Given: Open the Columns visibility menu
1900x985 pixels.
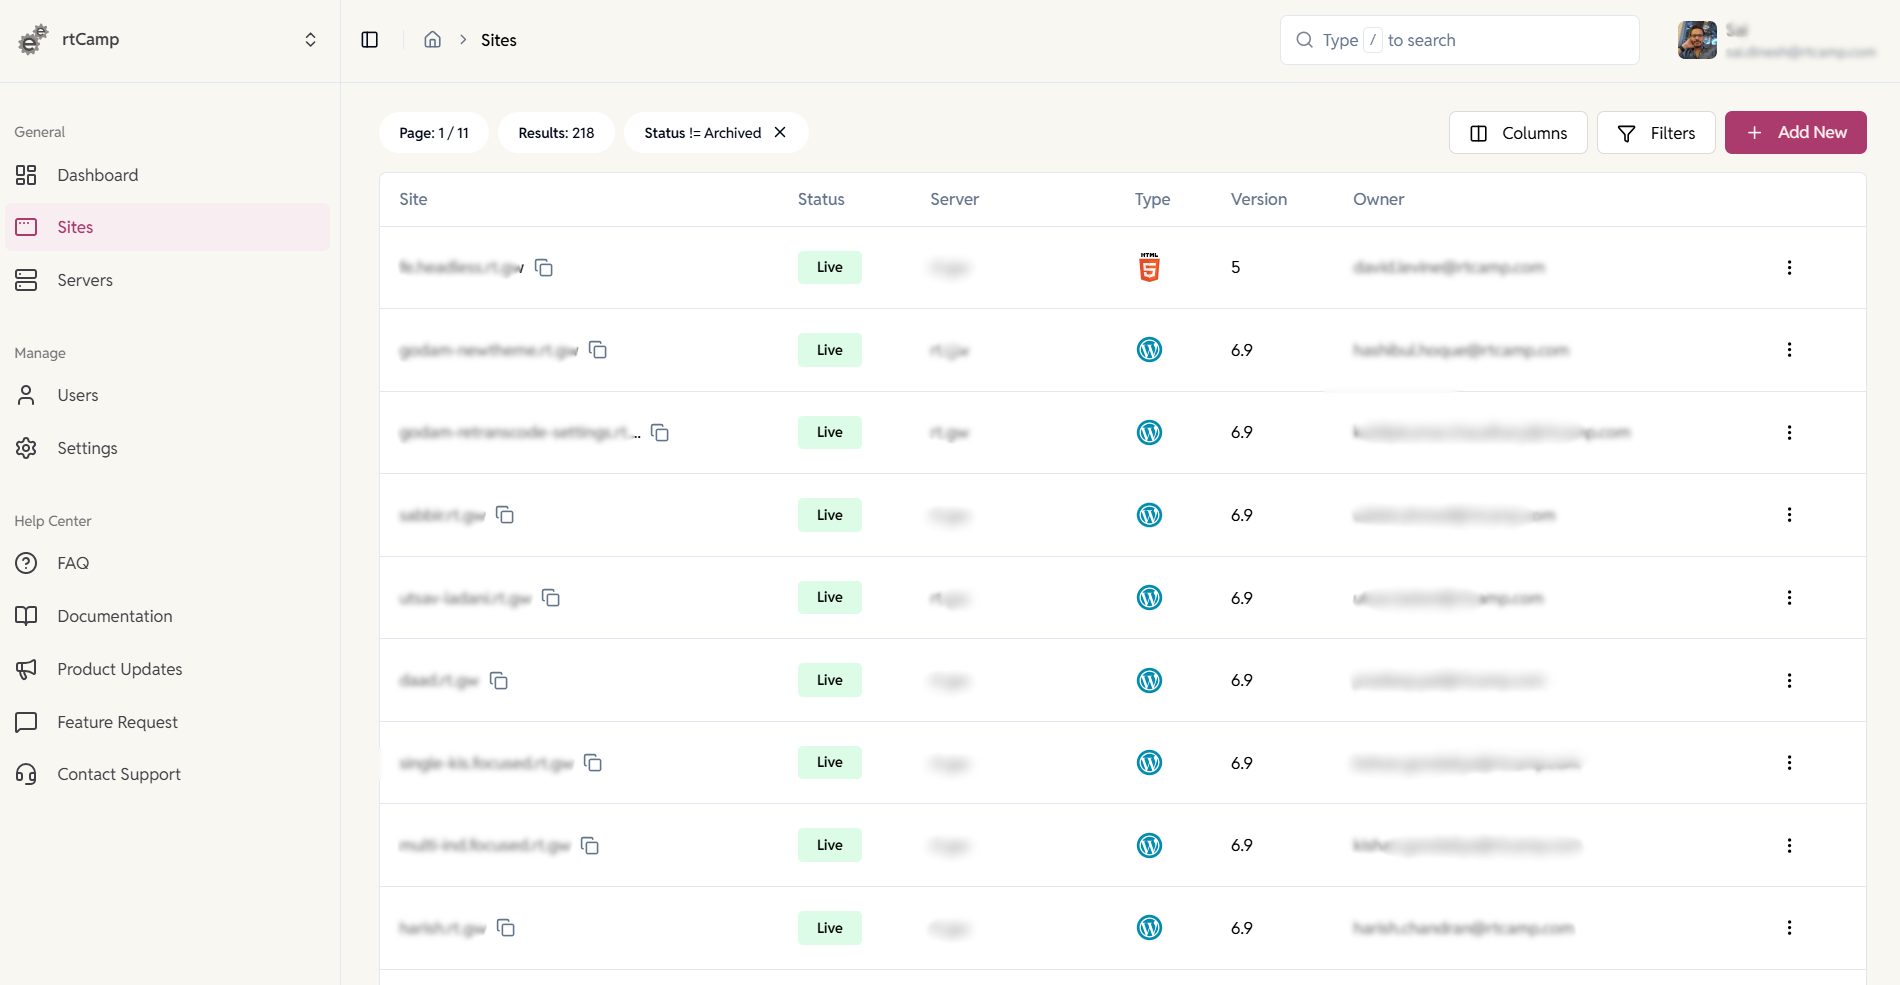Looking at the screenshot, I should coord(1517,133).
